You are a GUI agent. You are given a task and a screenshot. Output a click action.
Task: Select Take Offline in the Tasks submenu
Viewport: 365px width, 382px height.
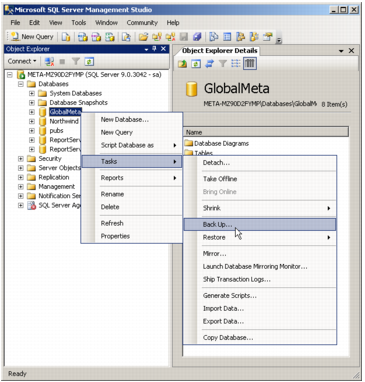(x=260, y=179)
